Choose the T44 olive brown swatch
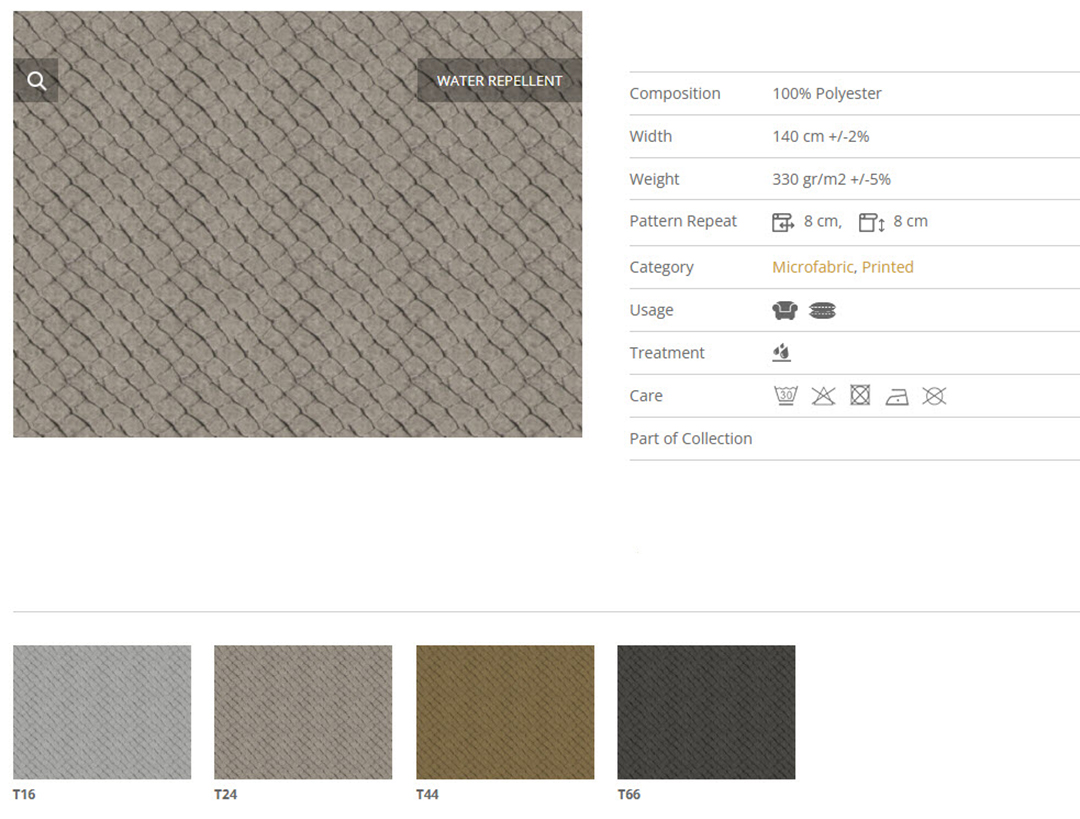1080x819 pixels. pos(505,712)
